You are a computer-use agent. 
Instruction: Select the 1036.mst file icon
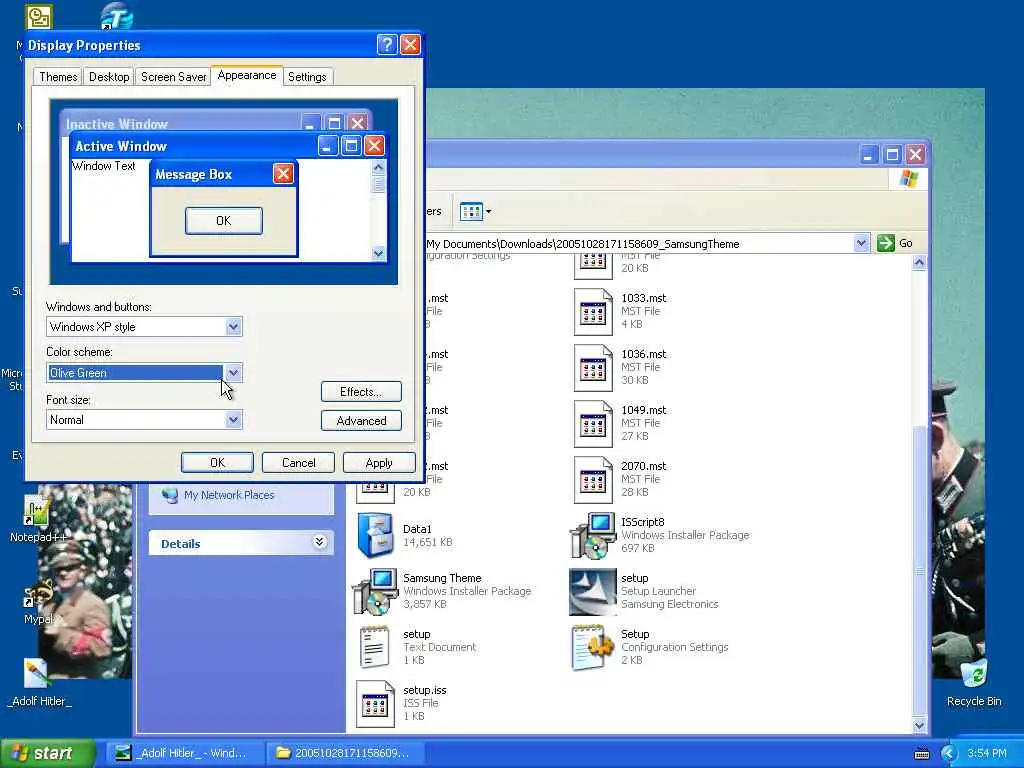(593, 368)
